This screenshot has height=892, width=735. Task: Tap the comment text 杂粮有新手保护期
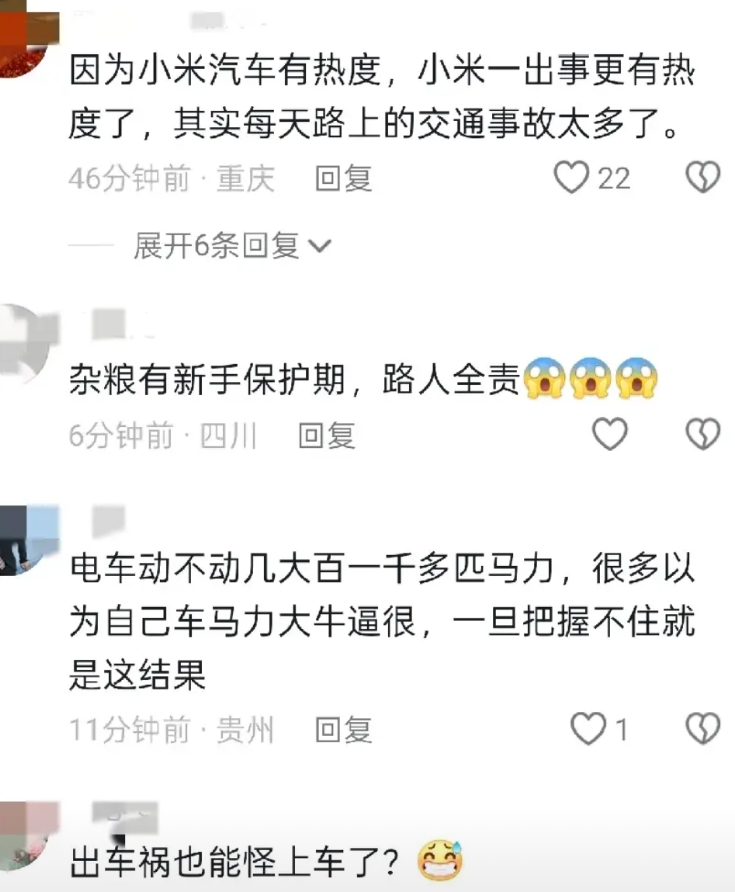(x=294, y=379)
